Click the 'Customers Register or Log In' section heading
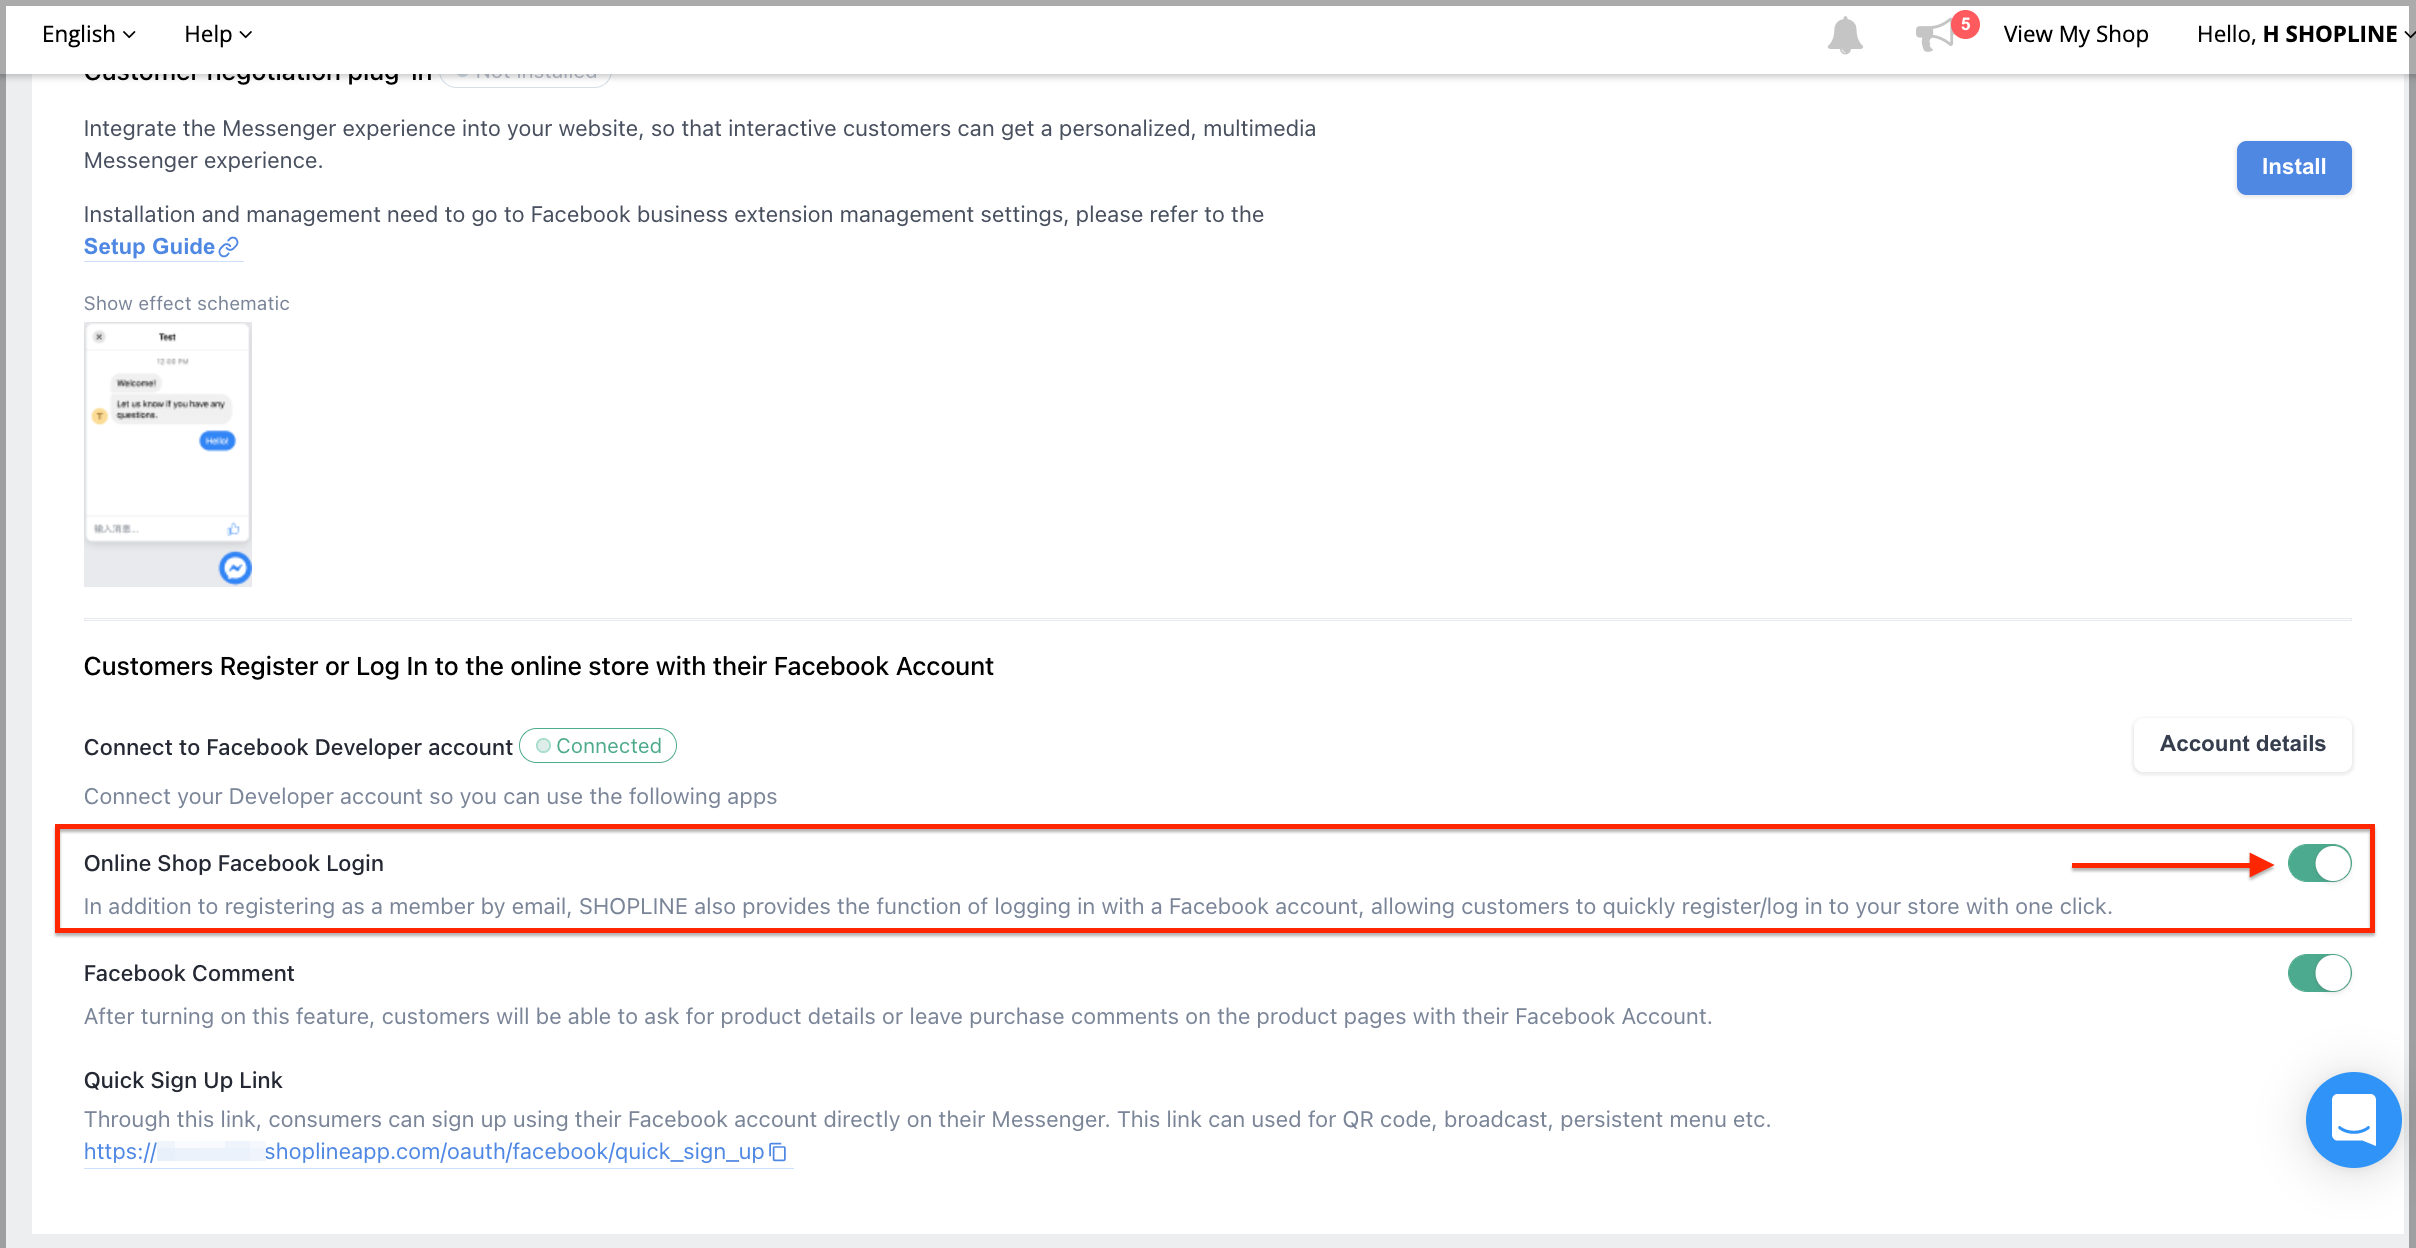This screenshot has width=2416, height=1248. pyautogui.click(x=539, y=666)
